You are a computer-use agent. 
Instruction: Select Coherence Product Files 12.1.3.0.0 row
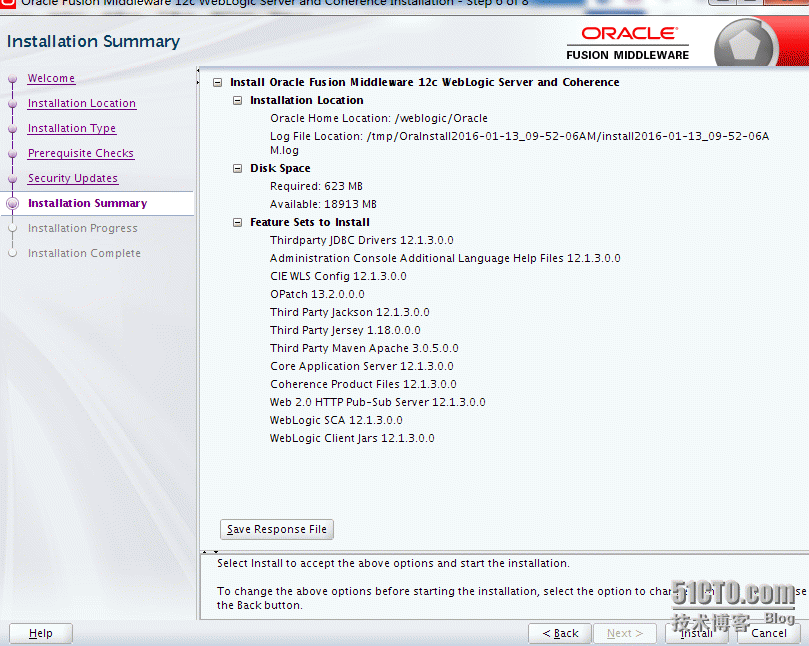click(363, 384)
